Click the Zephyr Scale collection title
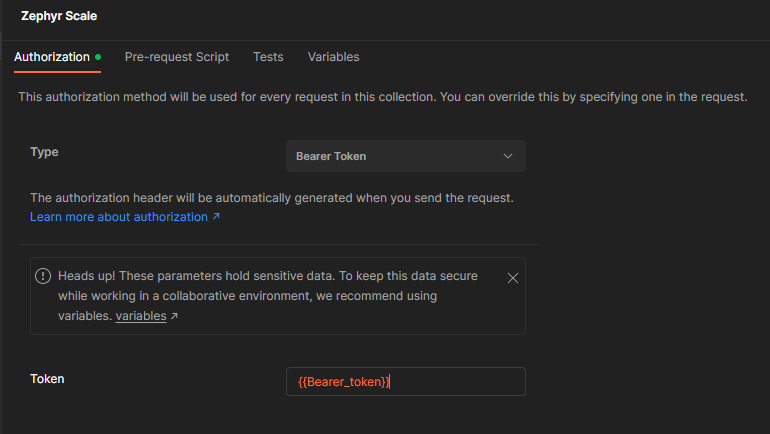This screenshot has width=770, height=434. coord(59,16)
